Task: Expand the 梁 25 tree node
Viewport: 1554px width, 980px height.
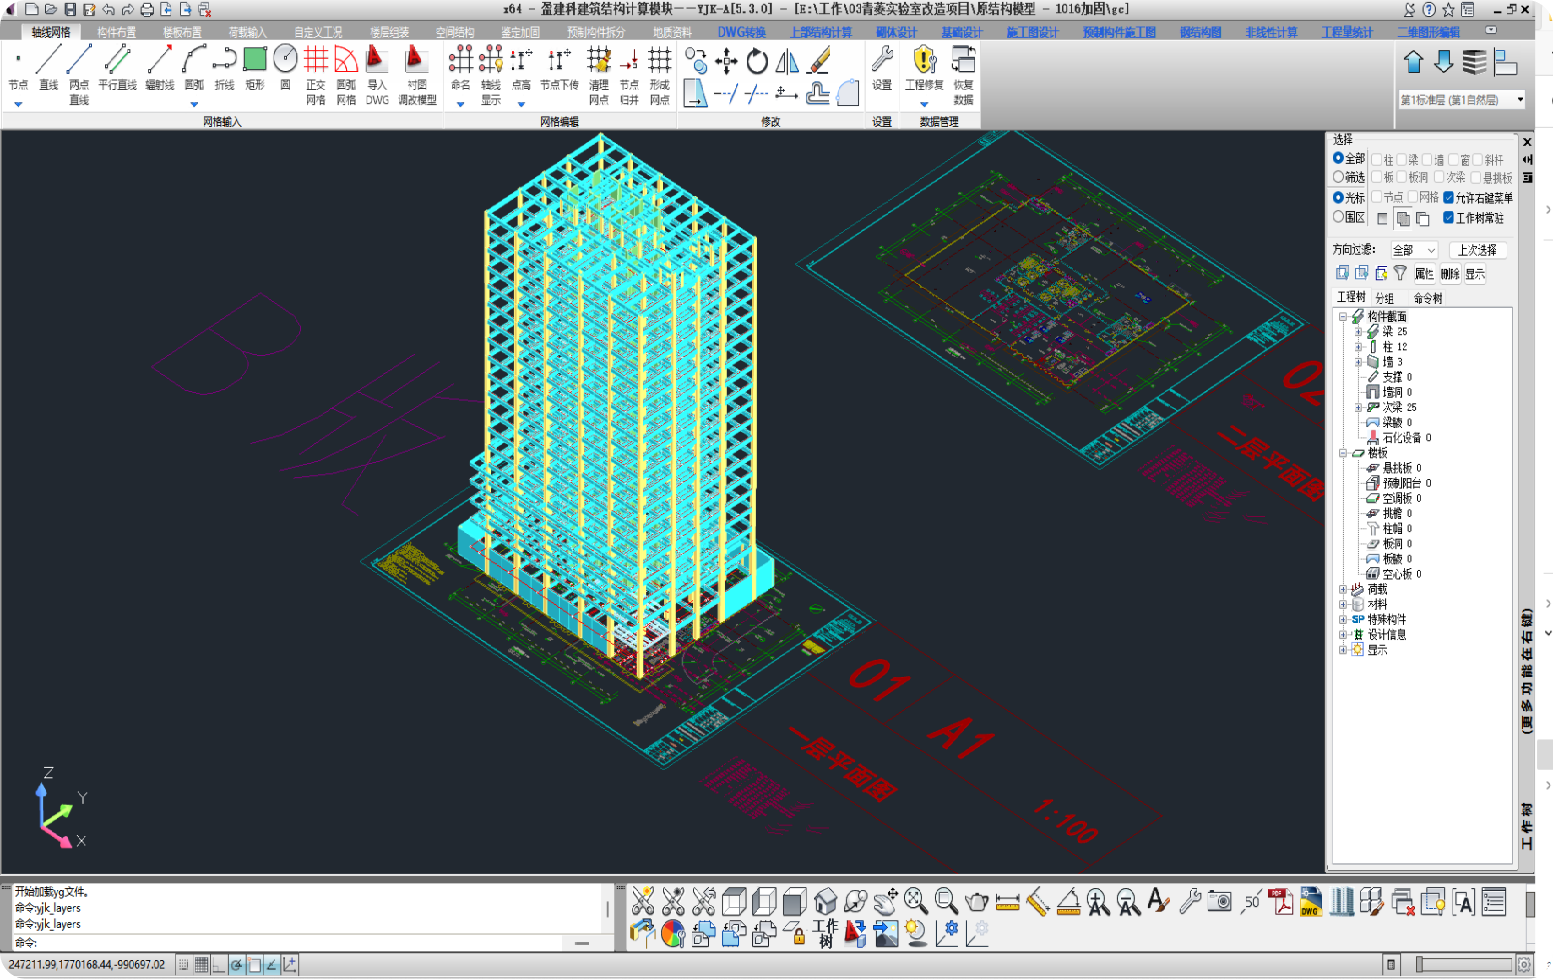Action: (1358, 332)
